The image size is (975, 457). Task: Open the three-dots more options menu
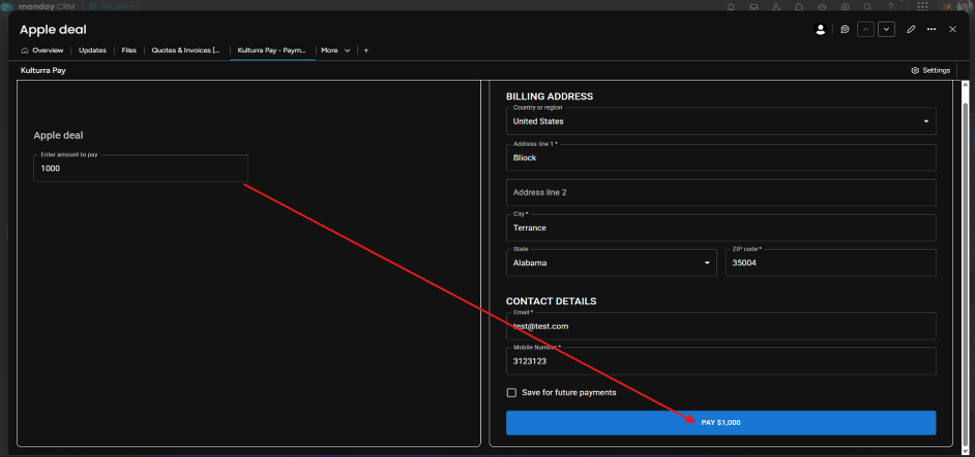click(x=931, y=29)
